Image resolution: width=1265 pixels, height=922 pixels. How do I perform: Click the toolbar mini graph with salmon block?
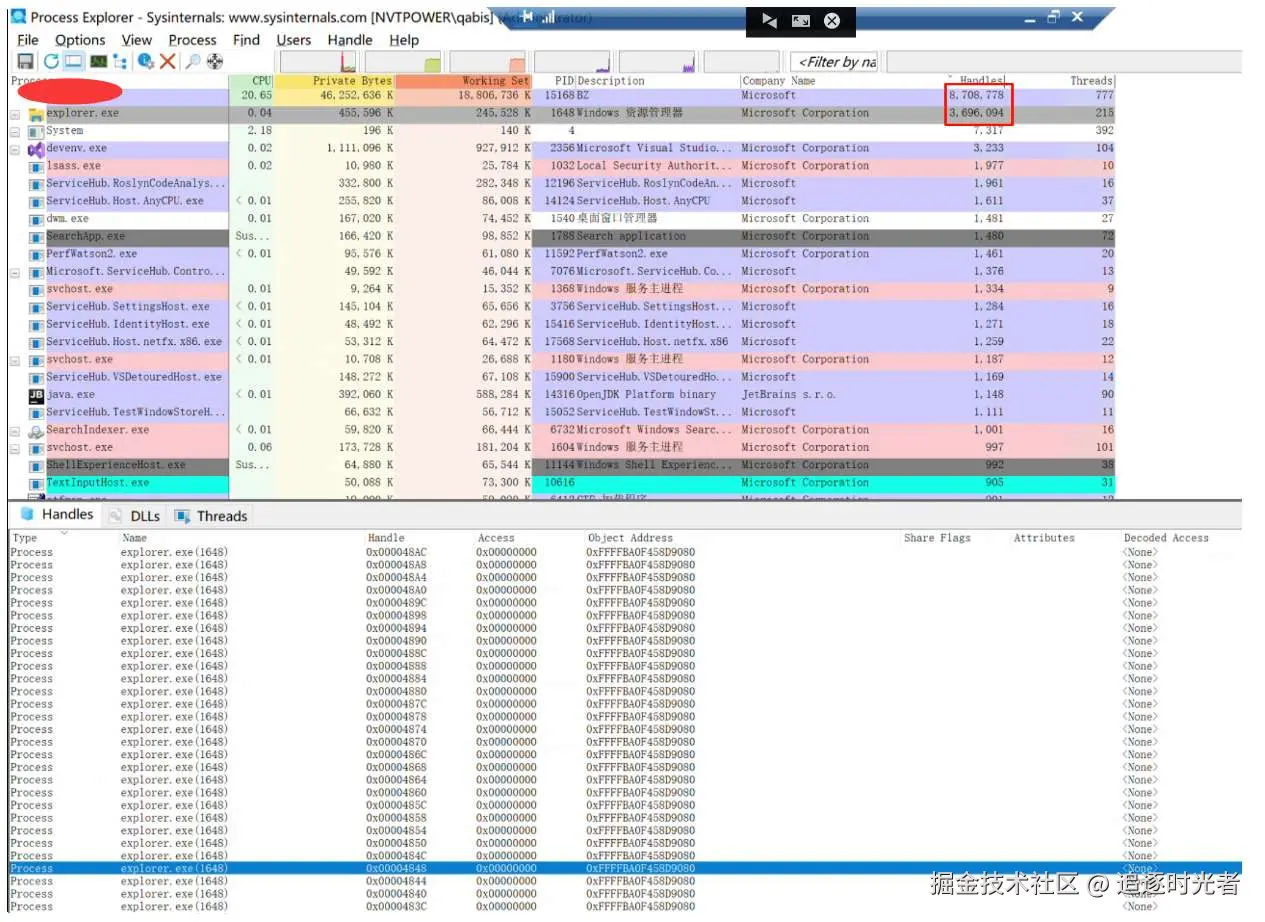tap(488, 62)
